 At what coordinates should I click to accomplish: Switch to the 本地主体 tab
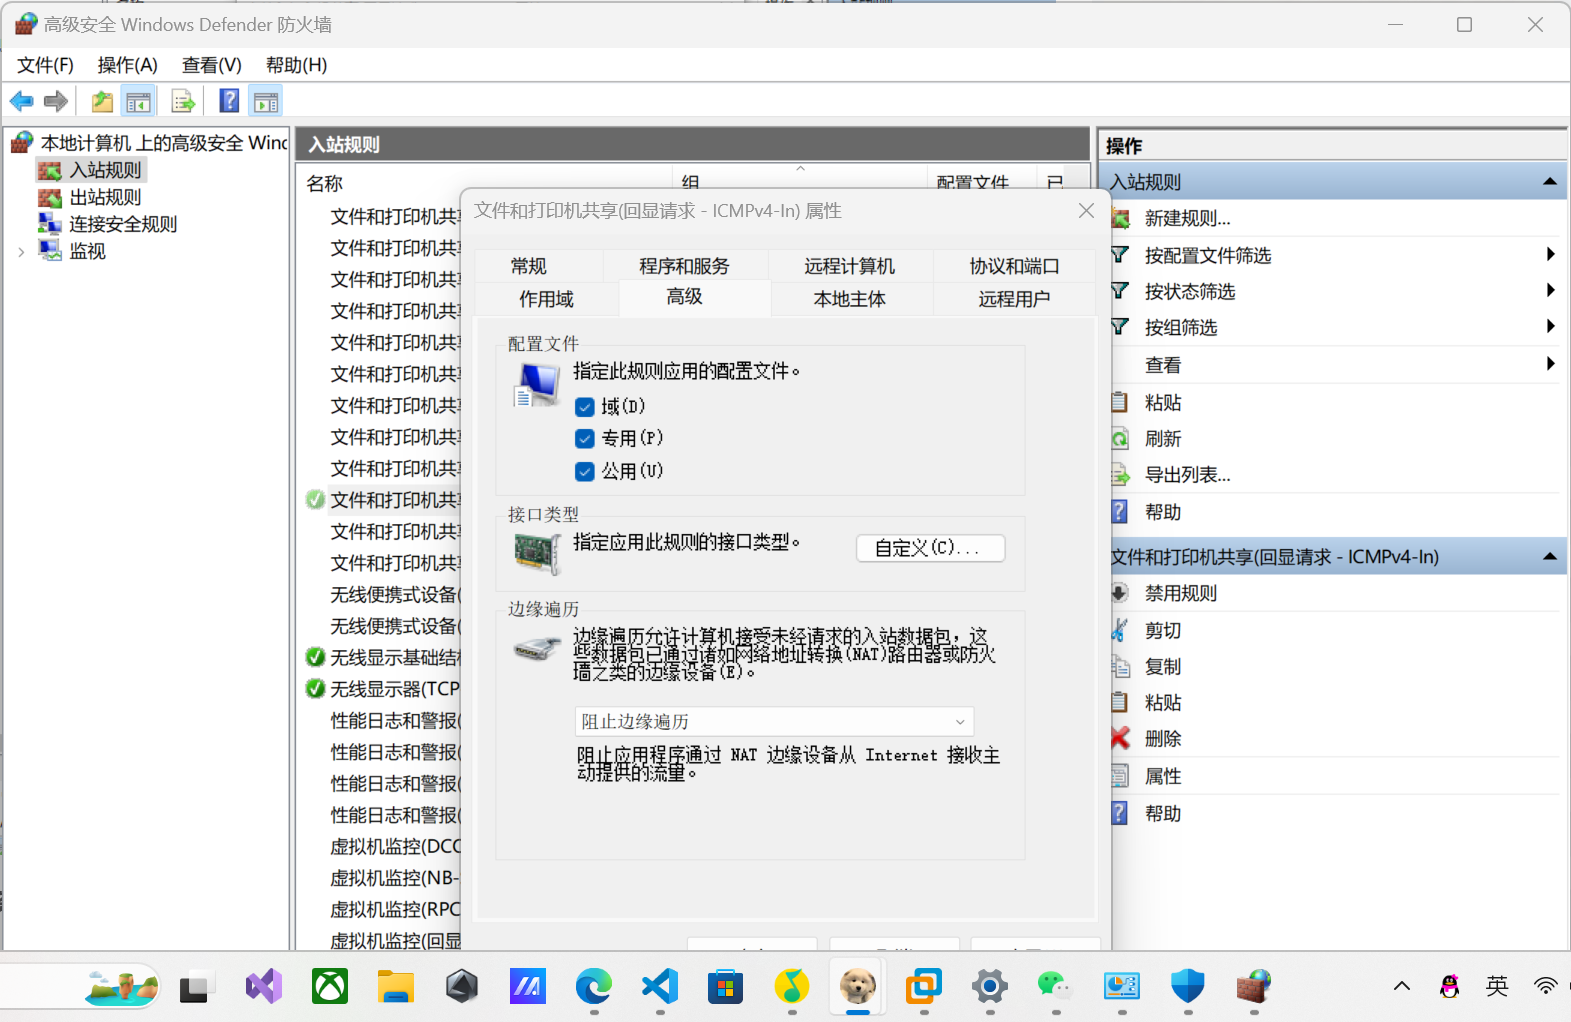[x=850, y=299]
